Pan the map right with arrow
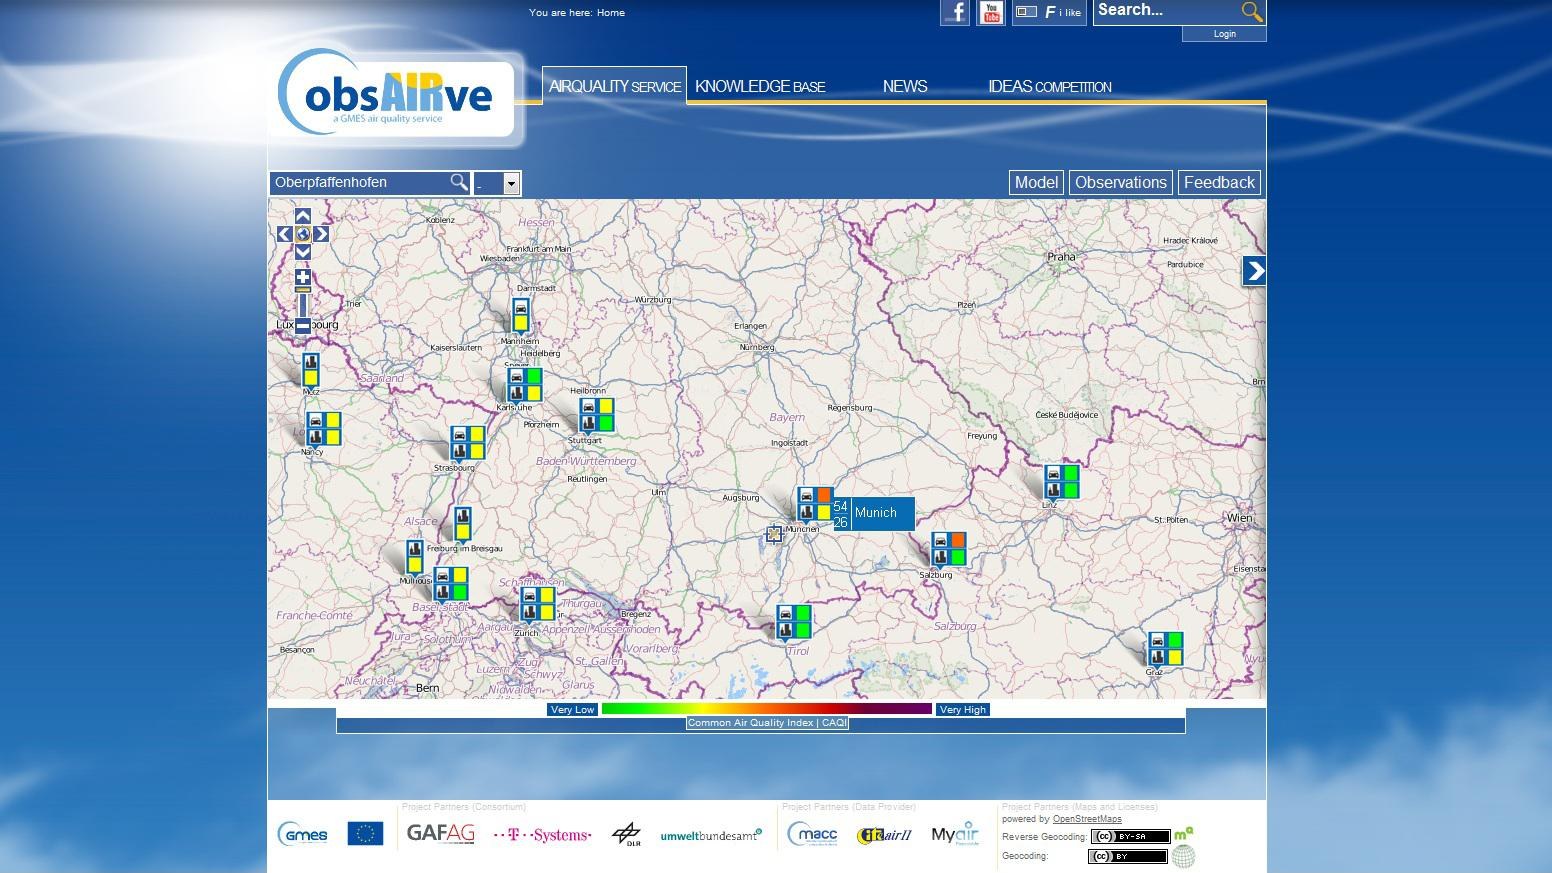1552x873 pixels. [x=321, y=234]
